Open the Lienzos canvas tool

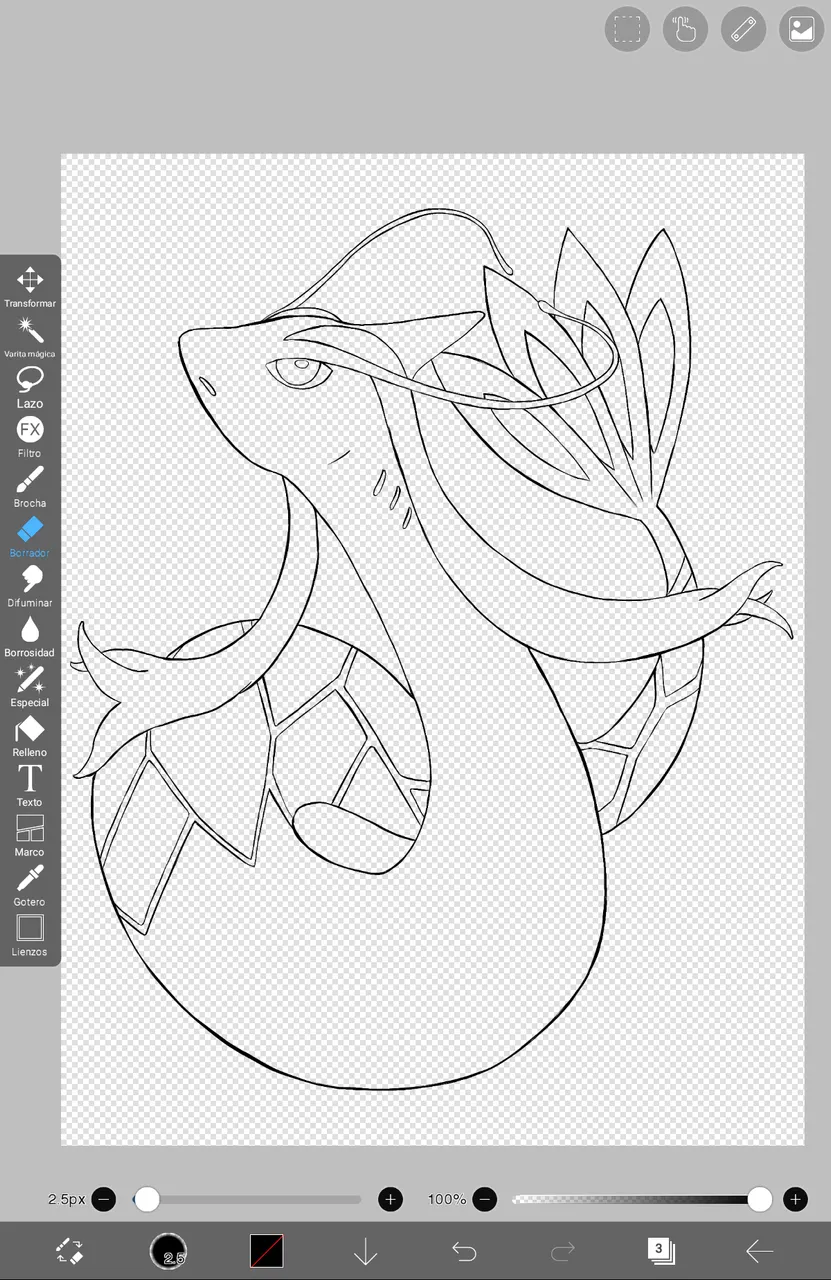pos(30,936)
